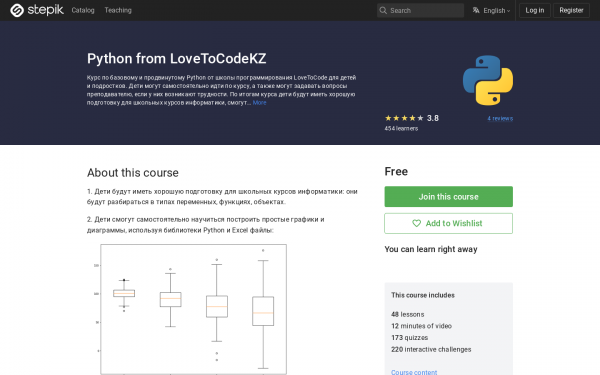Screen dimensions: 600x375
Task: Click the 454 learners text
Action: [x=401, y=129]
